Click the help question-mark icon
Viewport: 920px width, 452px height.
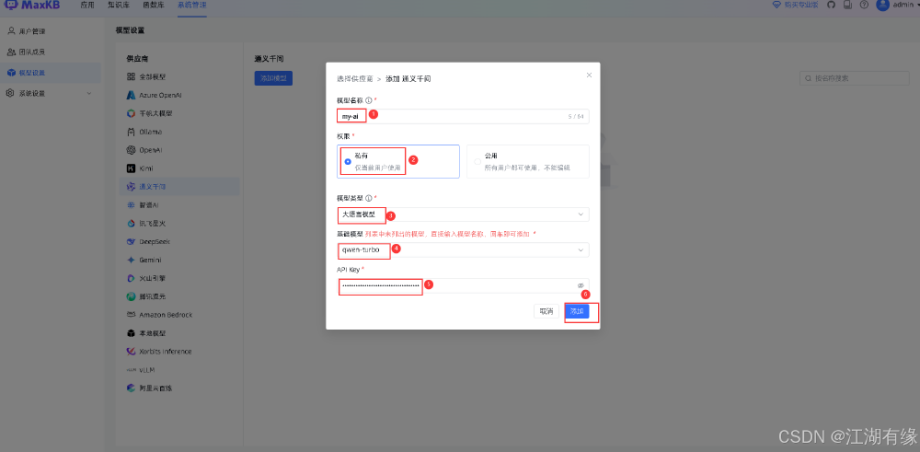864,5
